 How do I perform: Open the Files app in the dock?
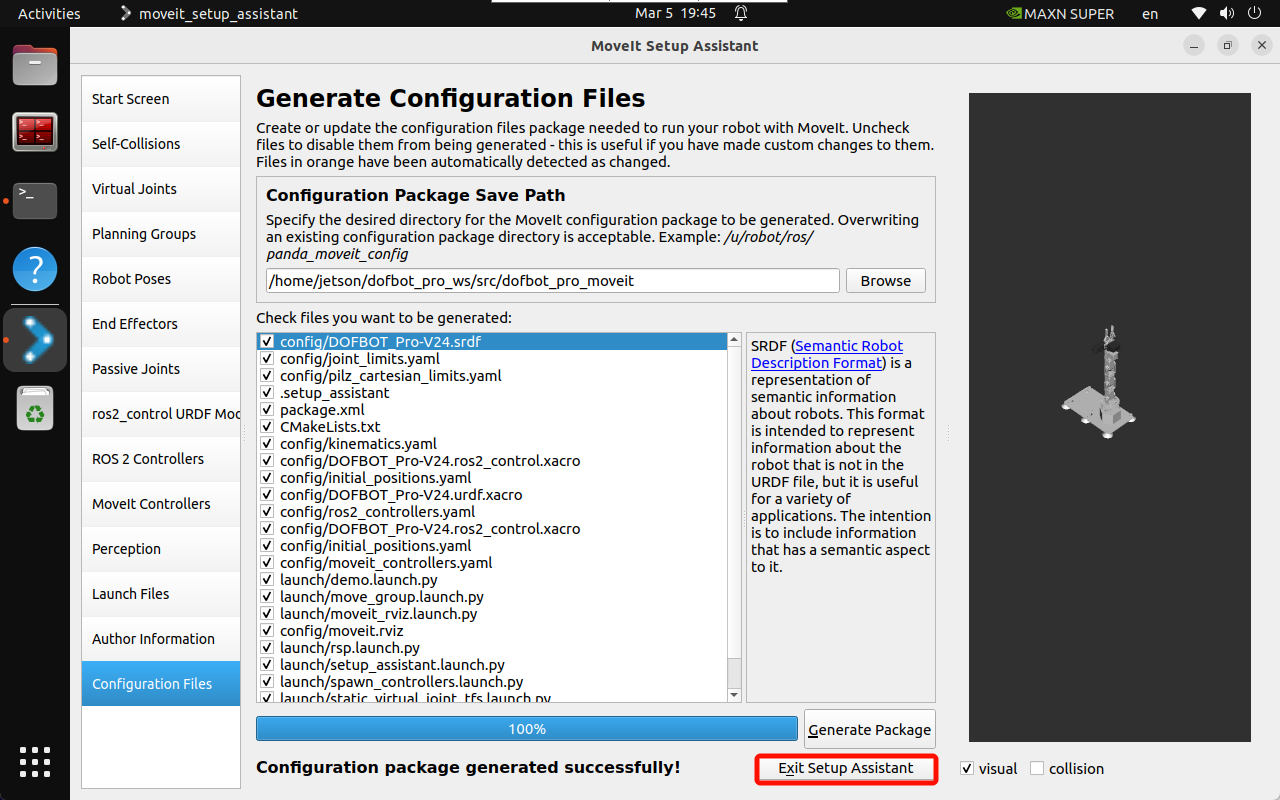point(35,65)
